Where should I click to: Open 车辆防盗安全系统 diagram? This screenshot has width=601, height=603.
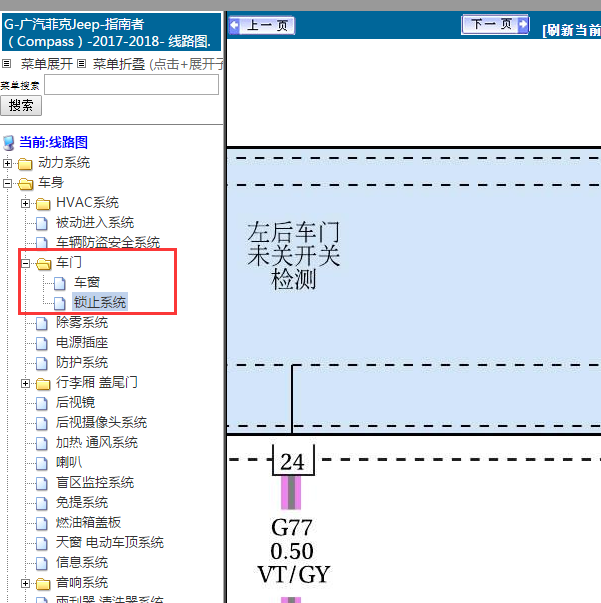point(108,243)
